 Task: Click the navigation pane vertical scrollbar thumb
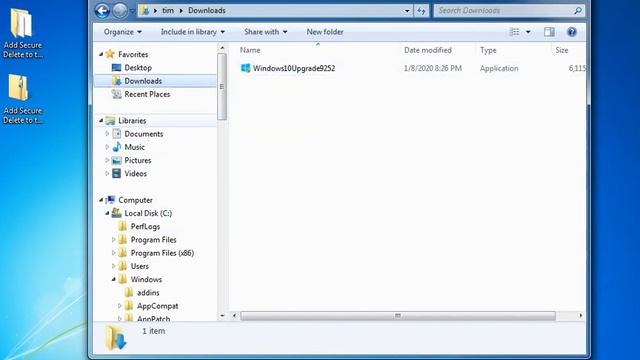tap(222, 87)
